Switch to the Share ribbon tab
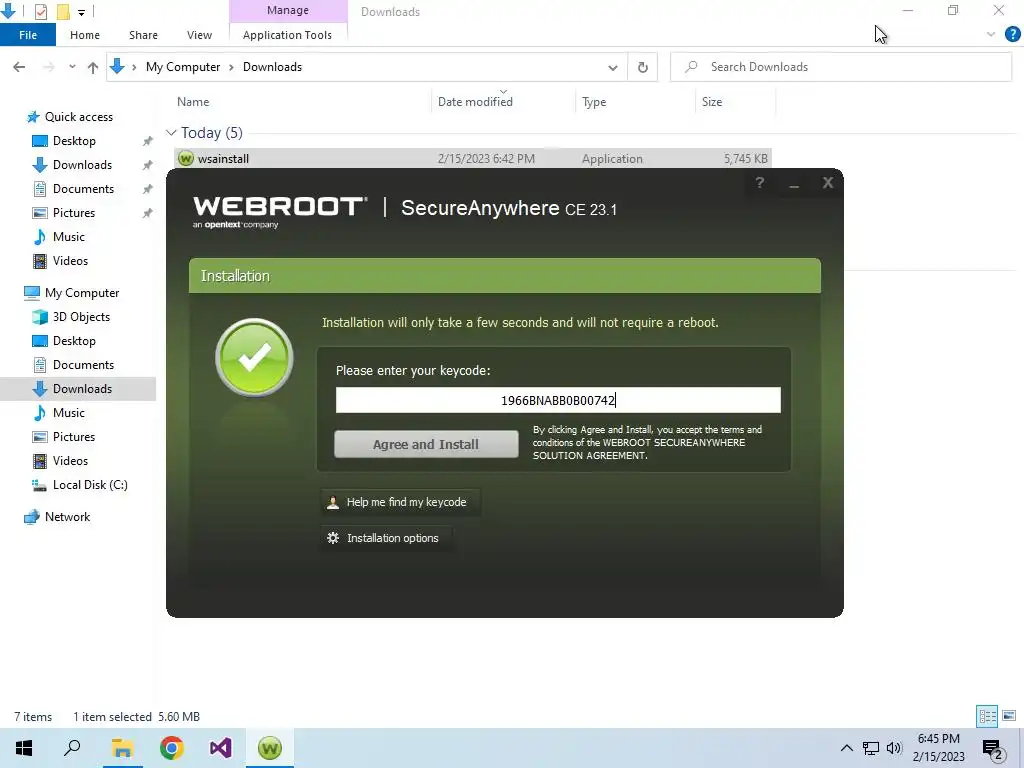1024x768 pixels. [x=143, y=35]
